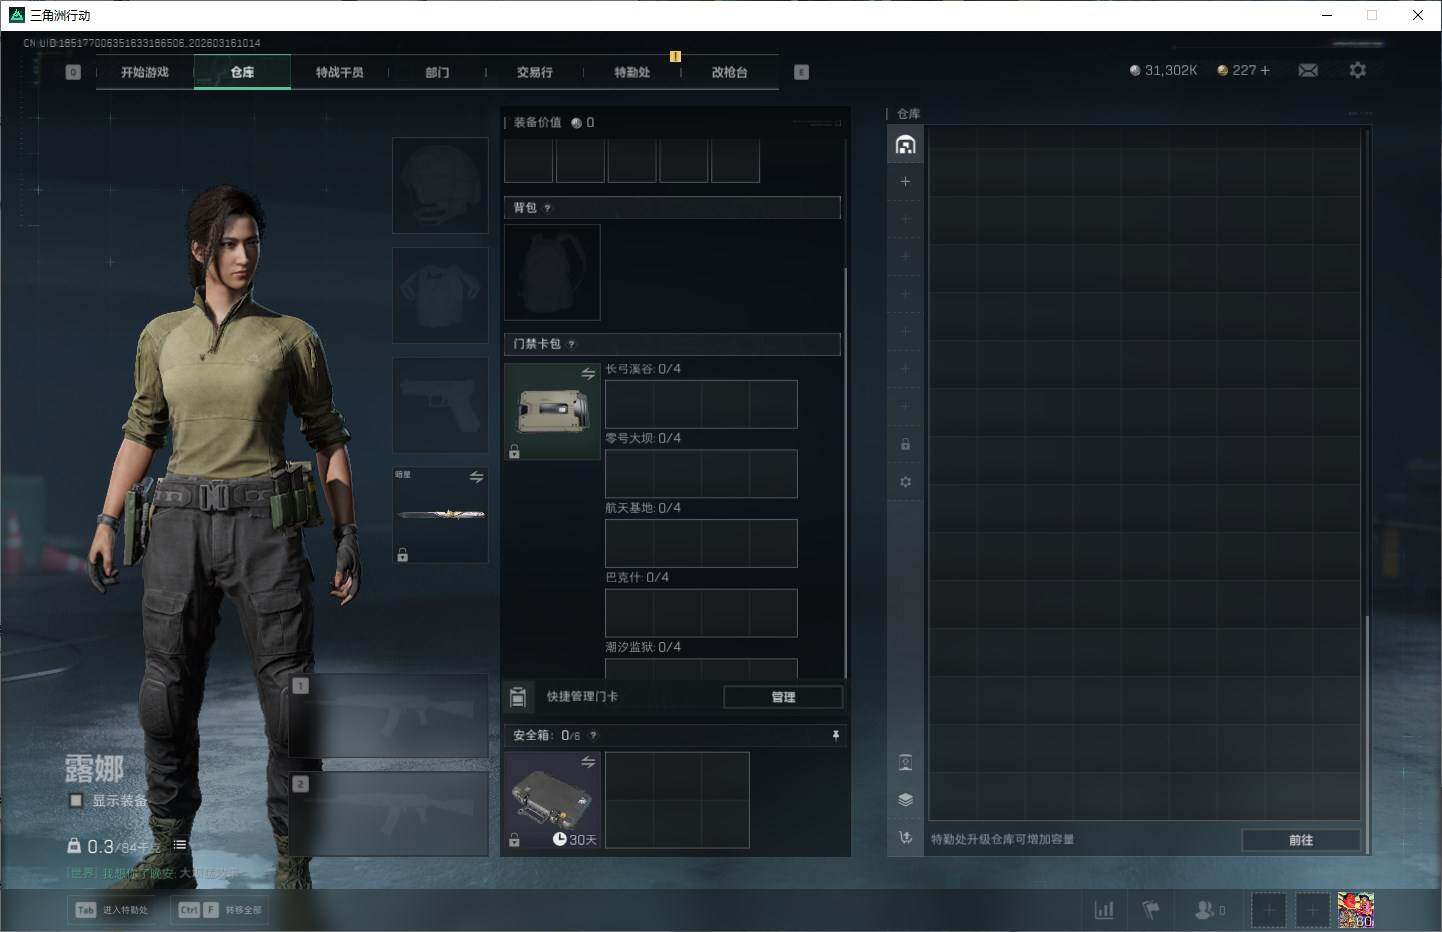This screenshot has width=1442, height=932.
Task: Click the 巴克什 keycard slots
Action: click(701, 613)
